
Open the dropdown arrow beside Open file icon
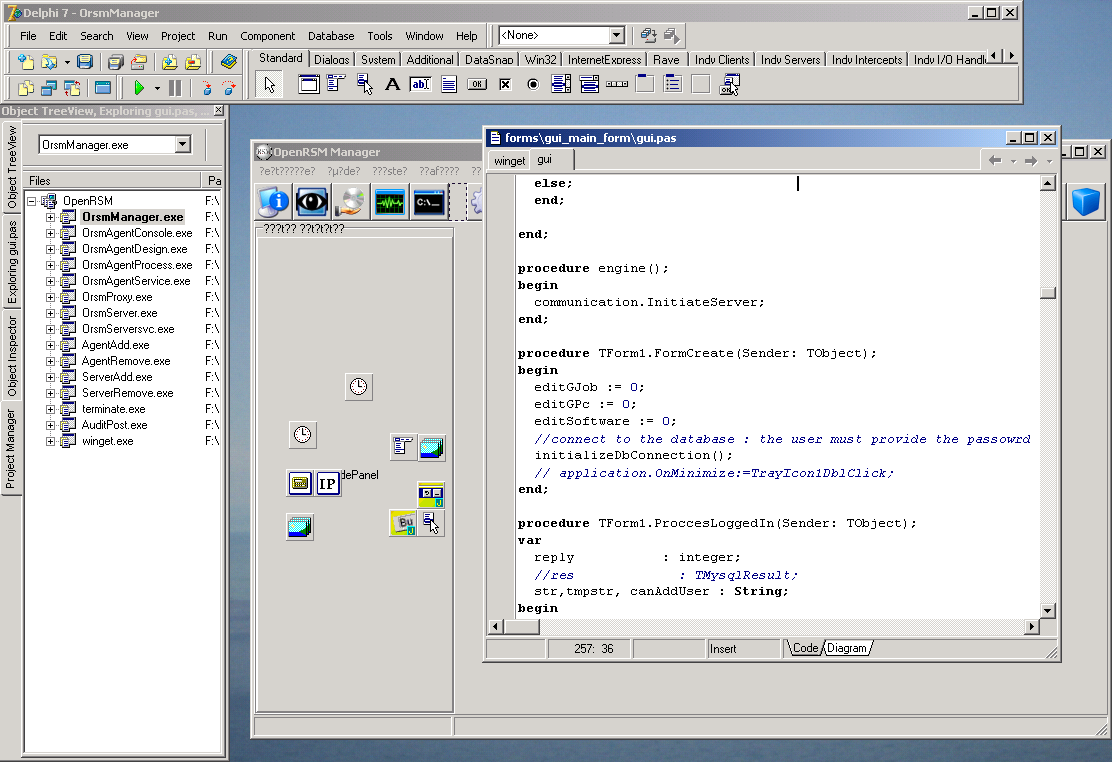point(67,62)
